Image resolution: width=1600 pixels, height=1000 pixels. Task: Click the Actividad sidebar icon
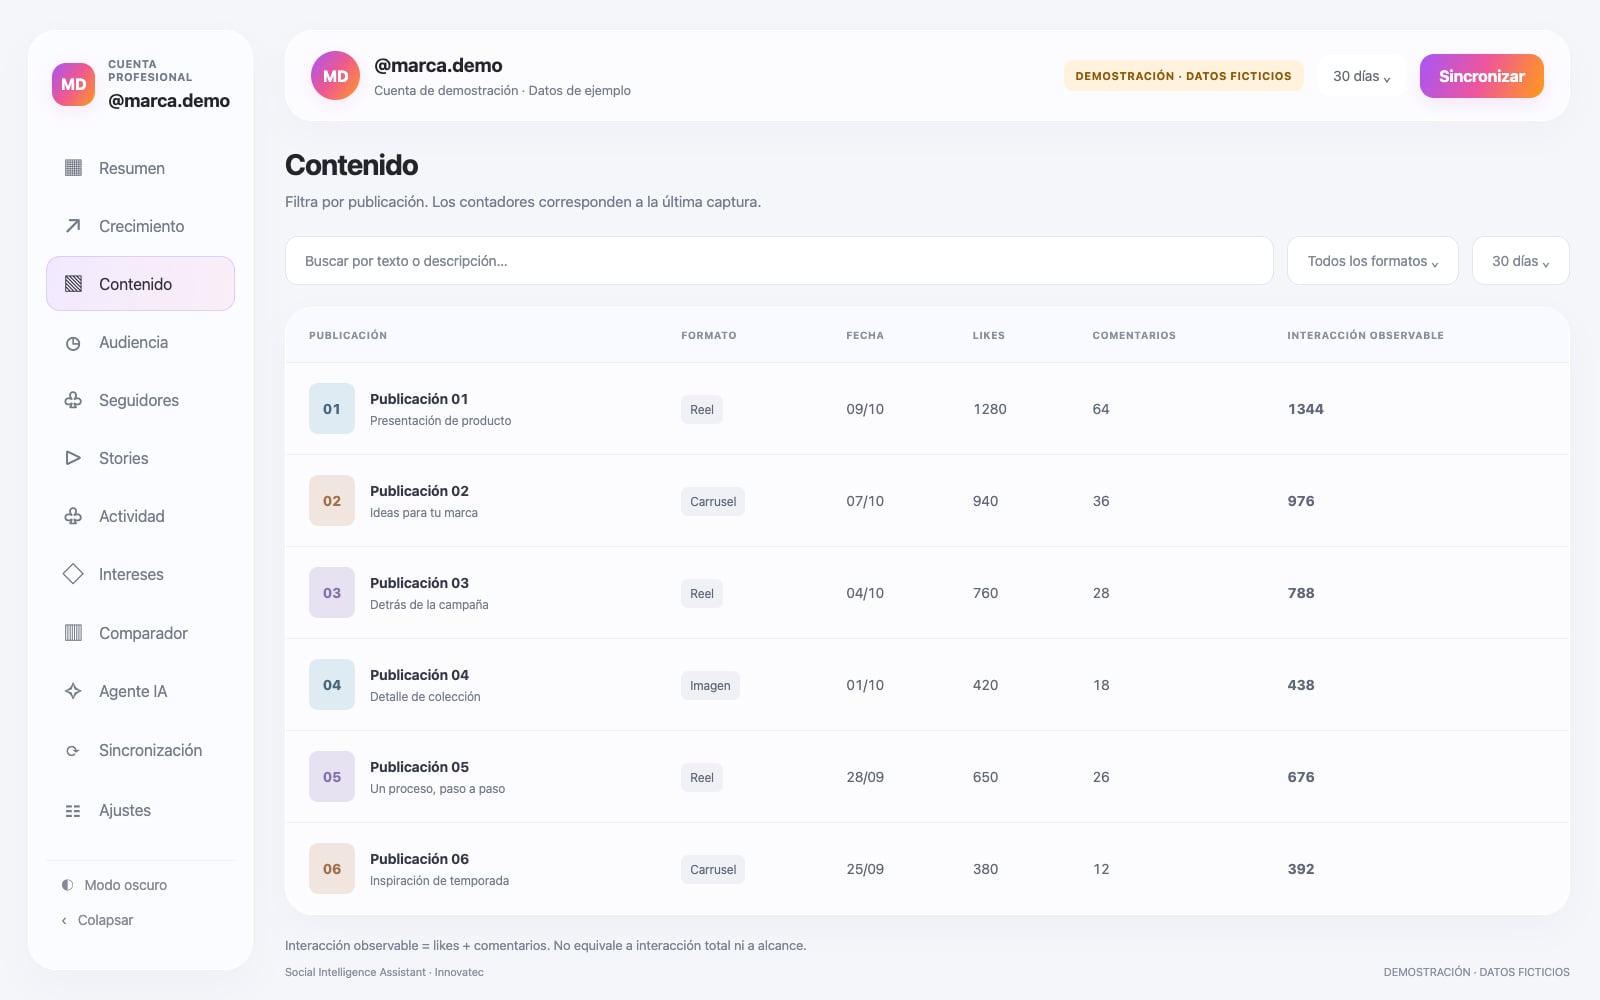[x=73, y=516]
